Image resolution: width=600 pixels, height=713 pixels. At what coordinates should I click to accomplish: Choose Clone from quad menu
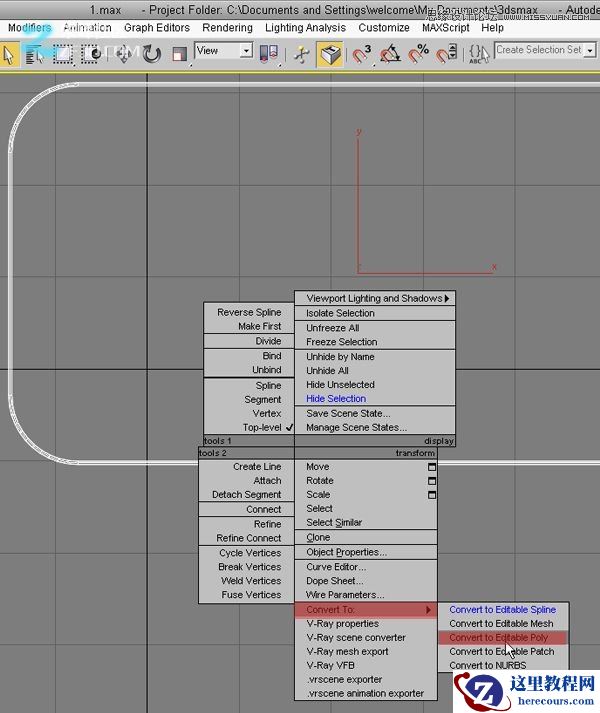(366, 537)
